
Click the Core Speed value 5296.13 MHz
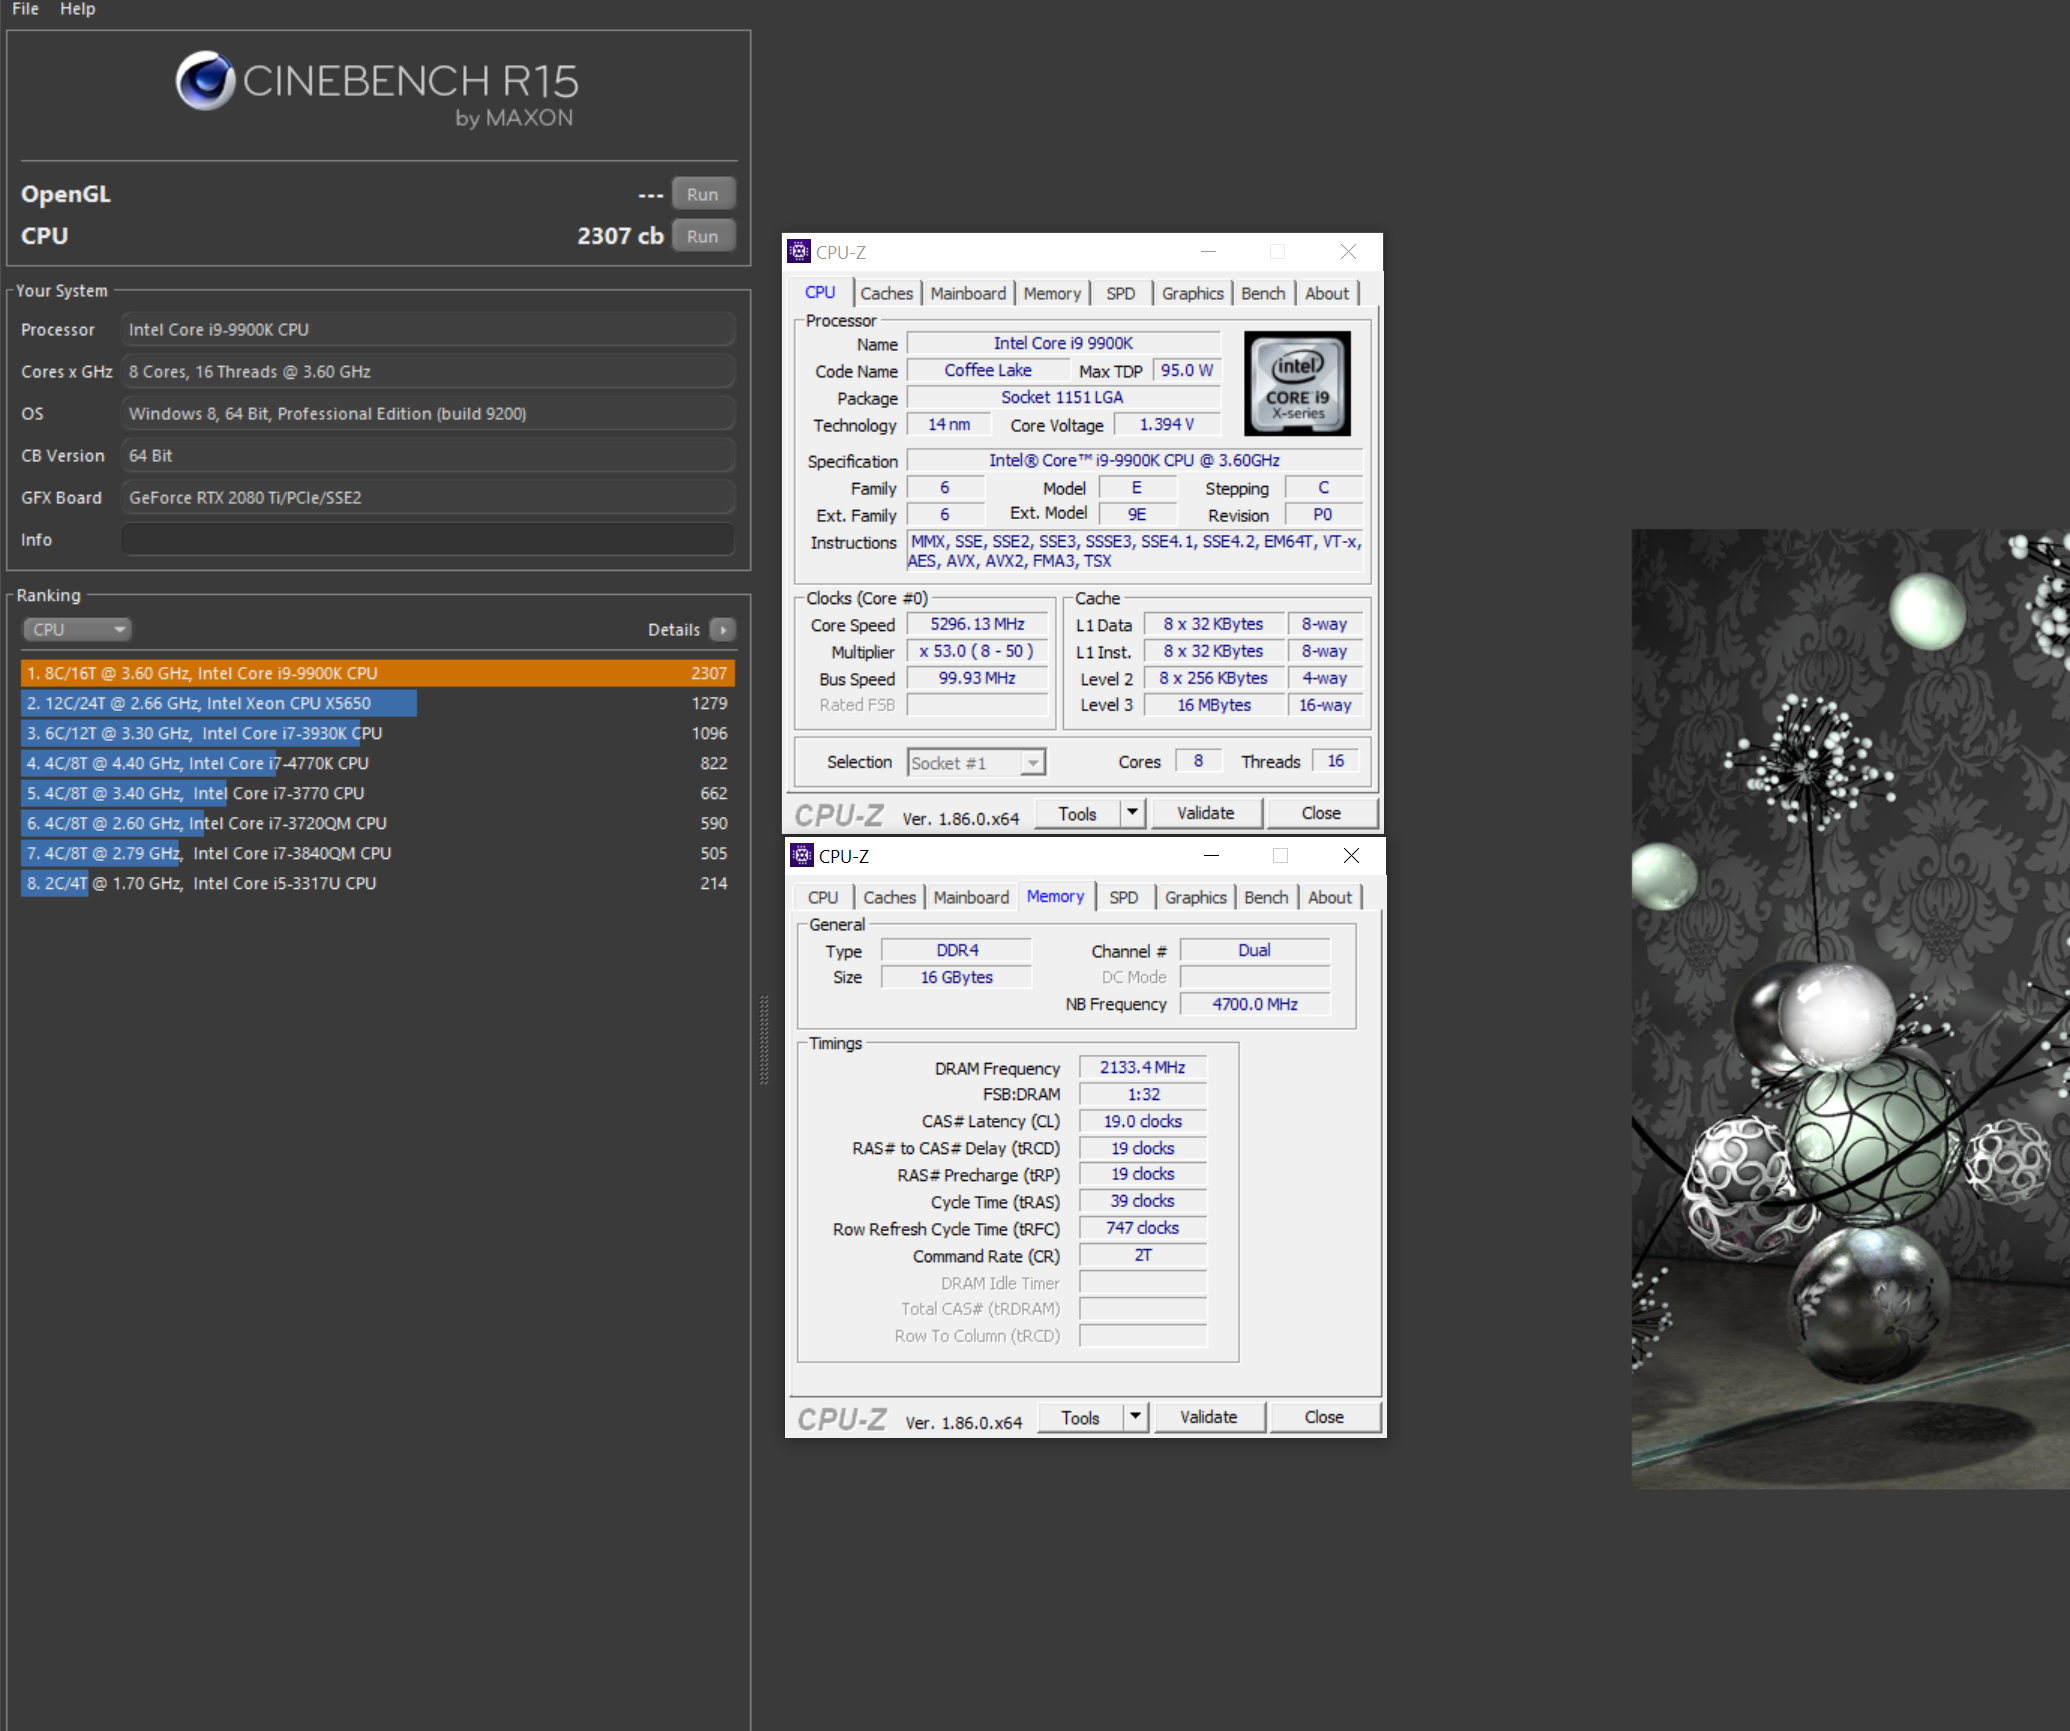[x=977, y=624]
